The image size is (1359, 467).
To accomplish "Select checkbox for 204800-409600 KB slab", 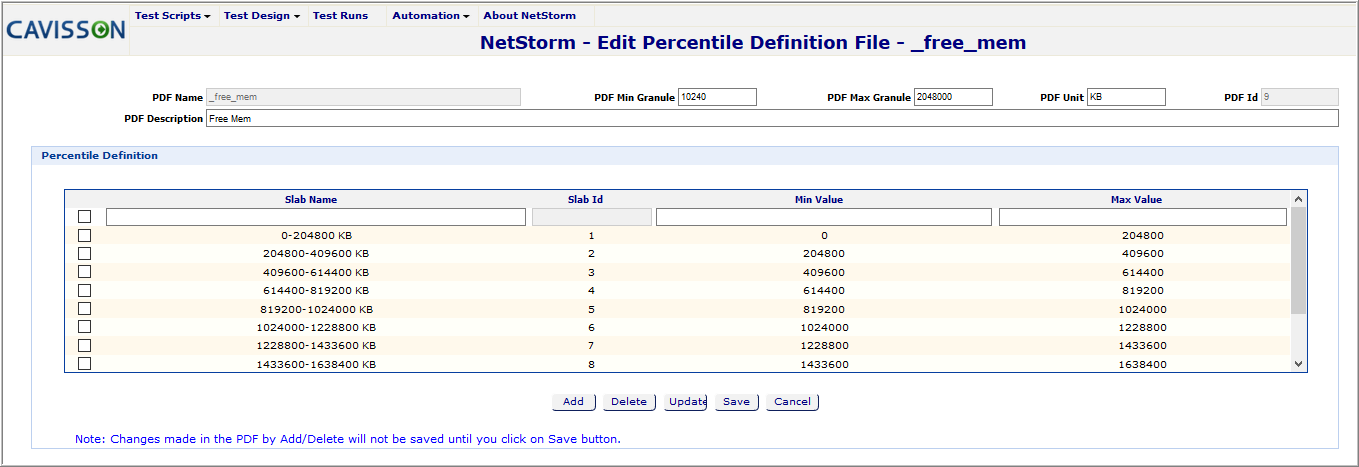I will [84, 253].
